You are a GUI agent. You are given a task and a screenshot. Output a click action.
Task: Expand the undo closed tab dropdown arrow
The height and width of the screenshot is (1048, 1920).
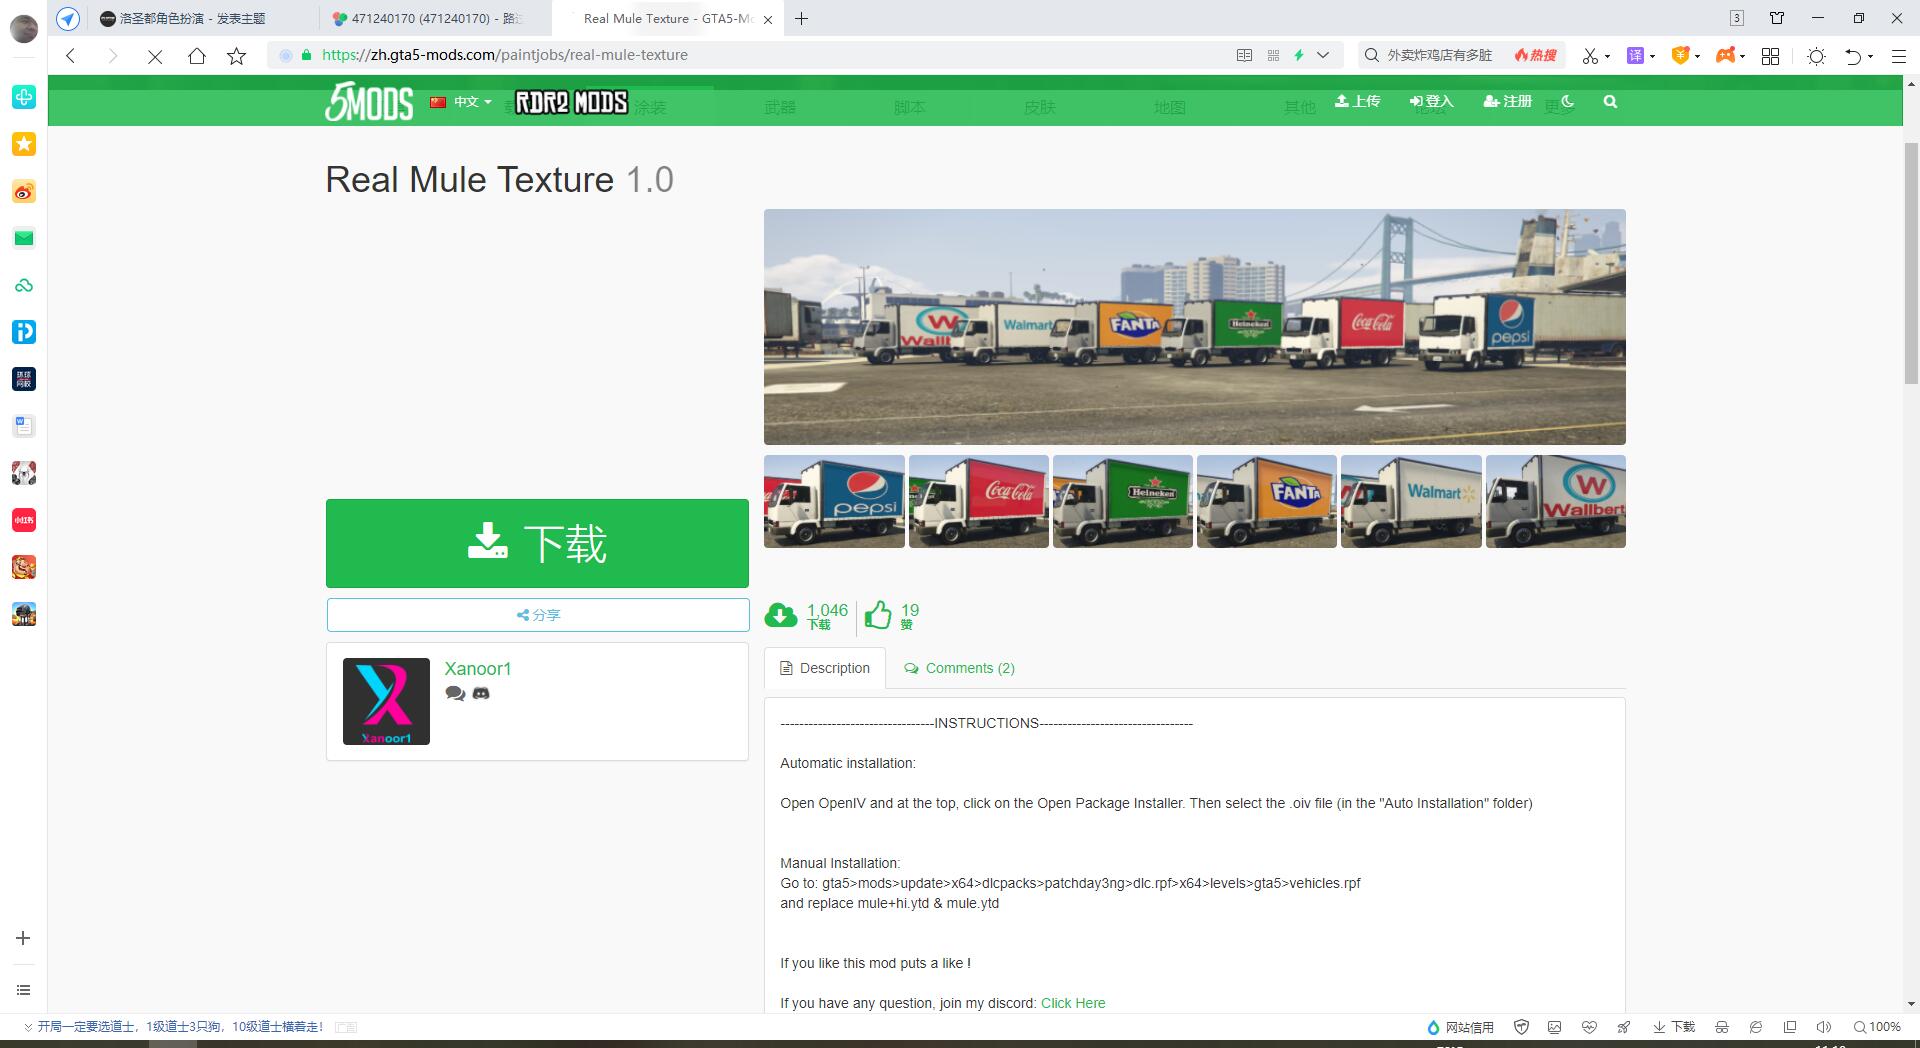pos(1870,57)
